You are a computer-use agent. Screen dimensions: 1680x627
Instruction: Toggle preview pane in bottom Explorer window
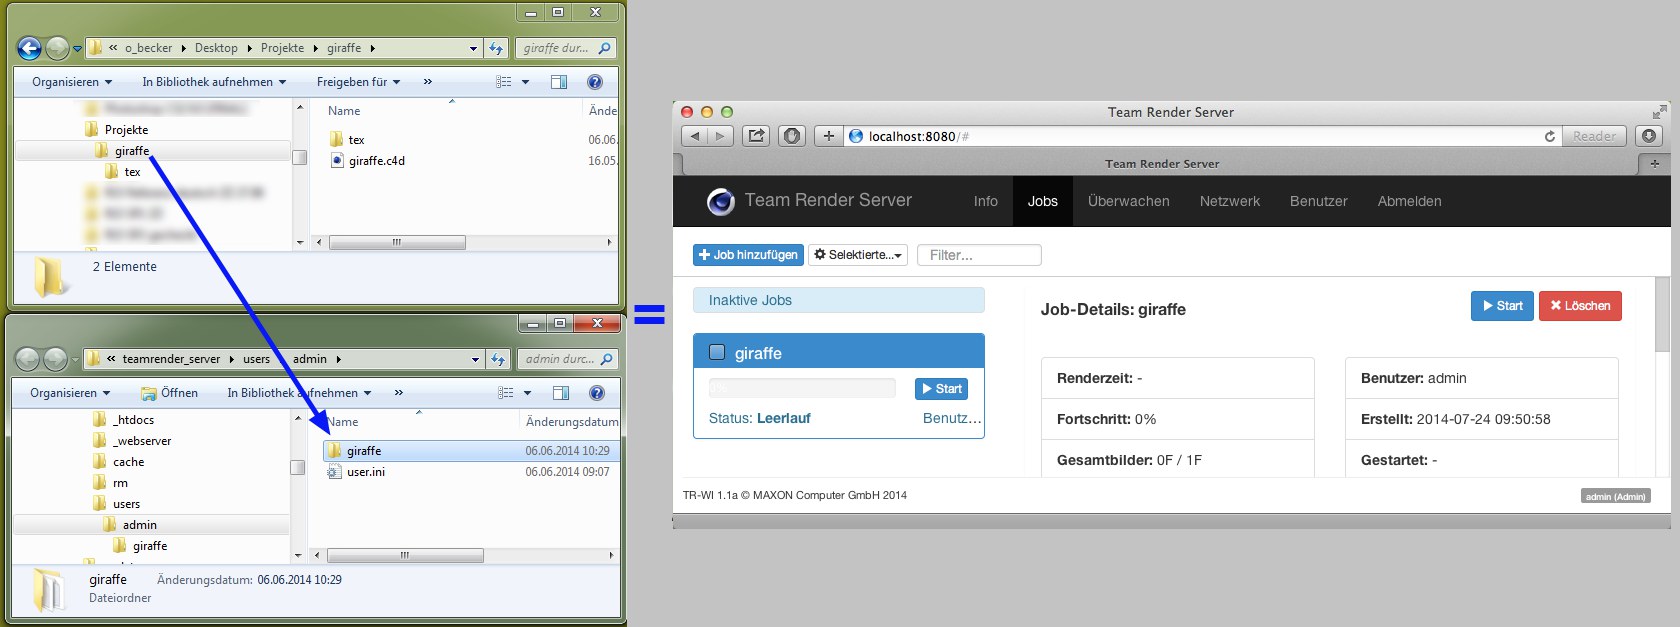tap(561, 393)
